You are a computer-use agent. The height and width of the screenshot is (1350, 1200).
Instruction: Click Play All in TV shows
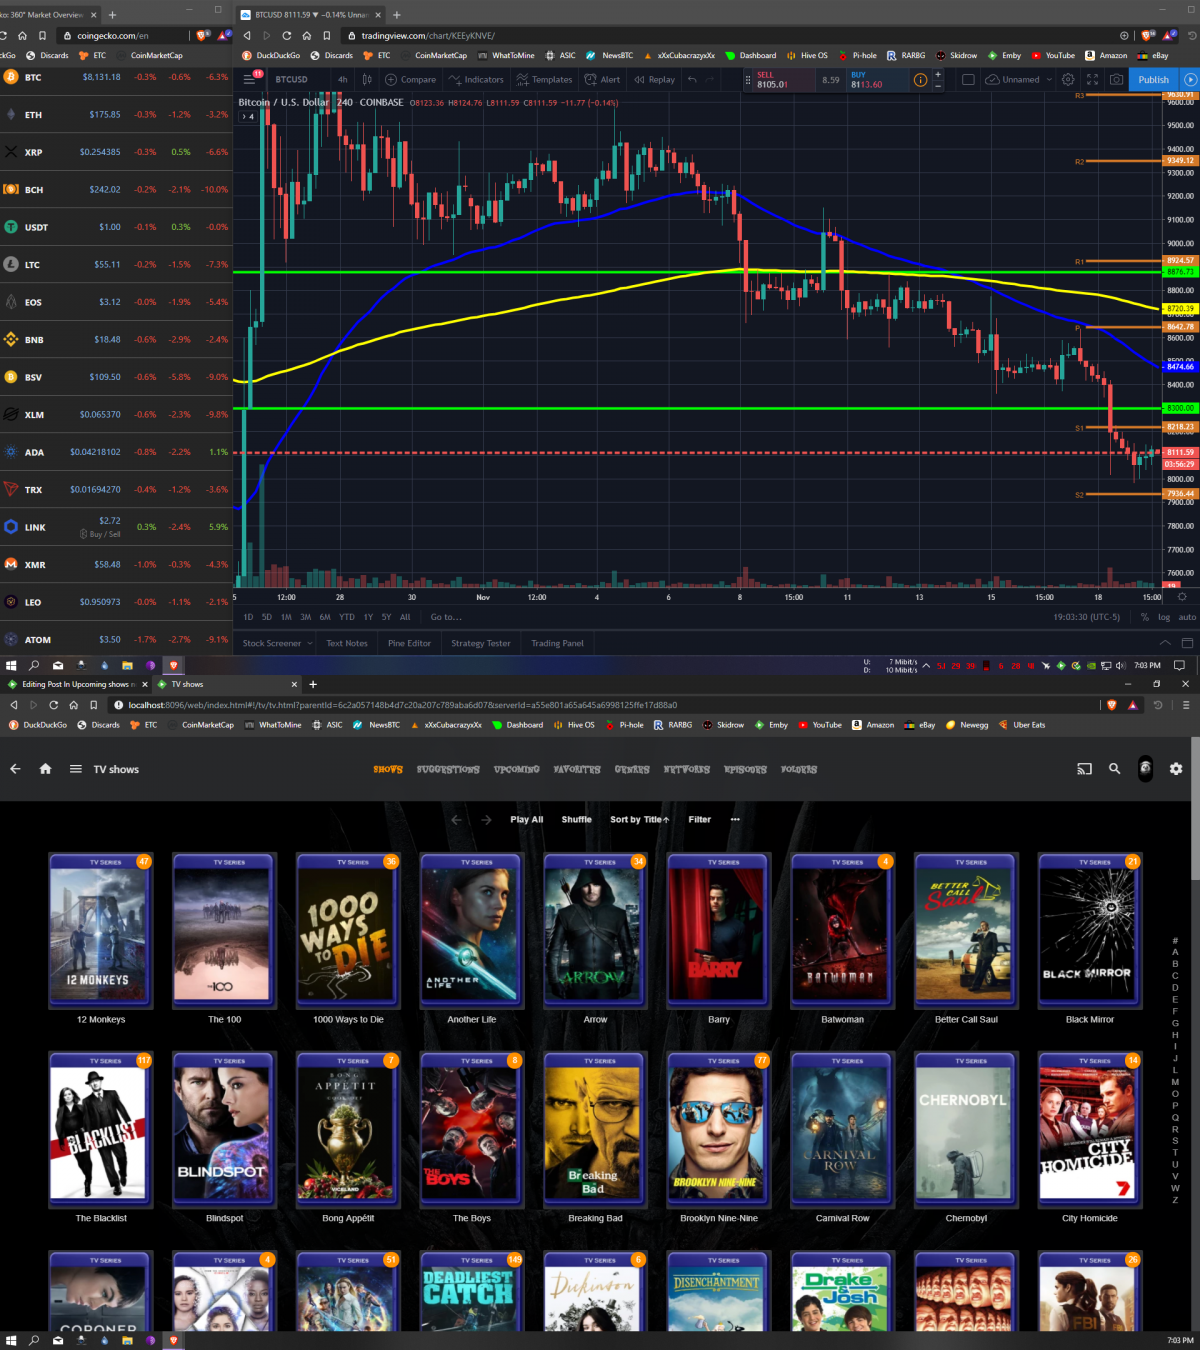click(x=527, y=819)
